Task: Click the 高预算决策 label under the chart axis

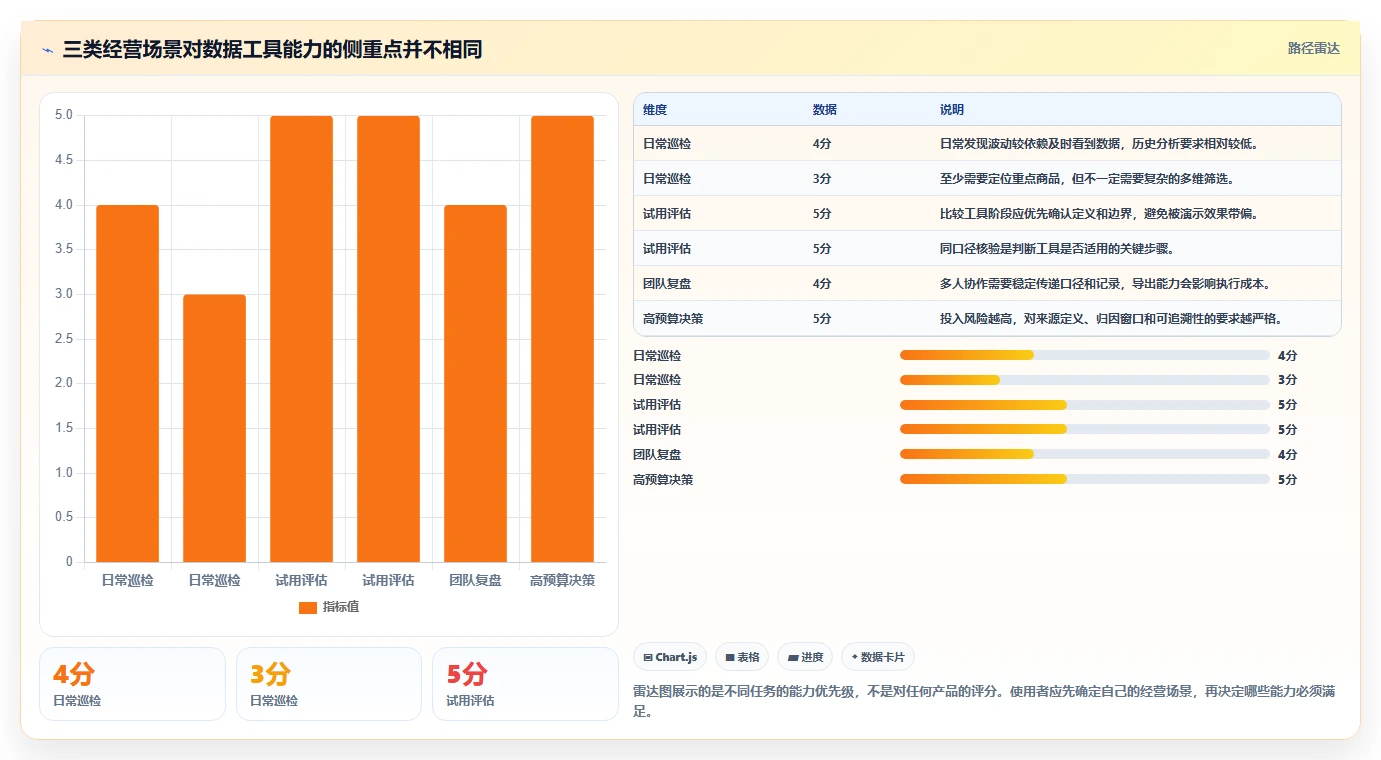Action: [562, 580]
